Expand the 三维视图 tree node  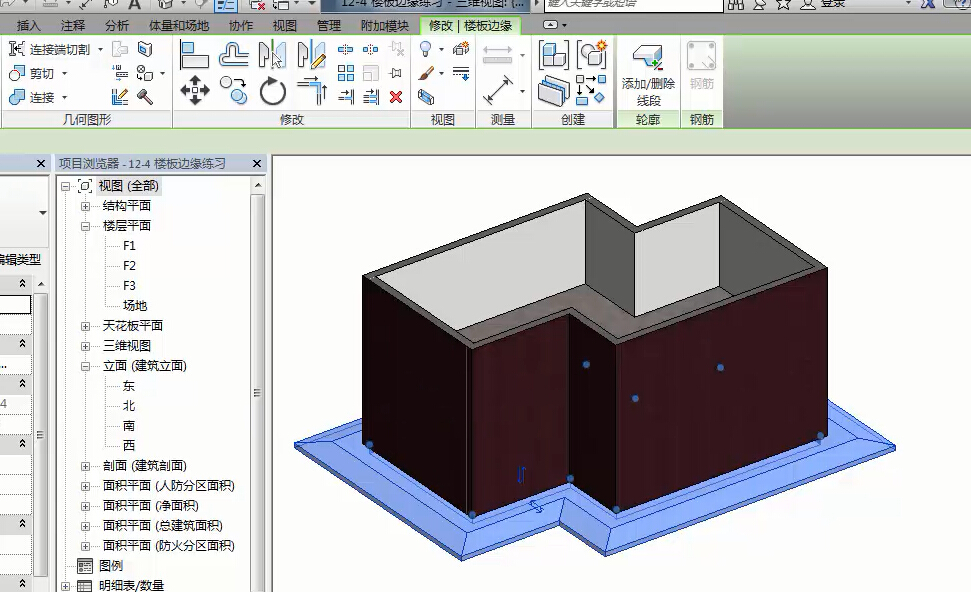(x=86, y=346)
